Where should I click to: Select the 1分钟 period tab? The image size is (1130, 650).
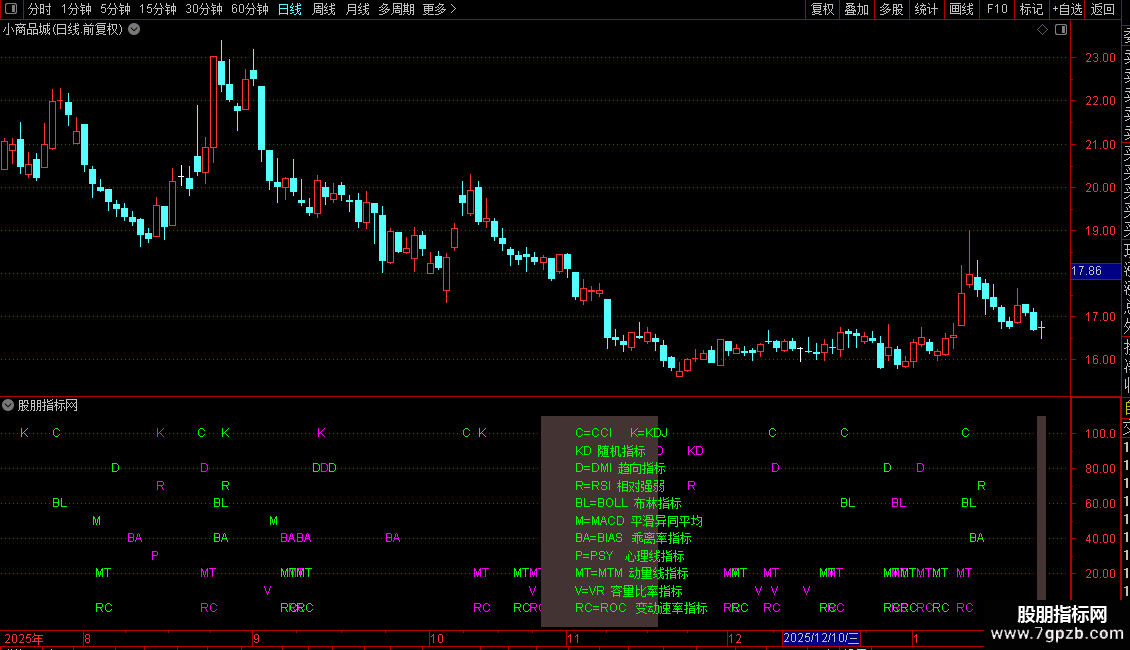coord(76,9)
